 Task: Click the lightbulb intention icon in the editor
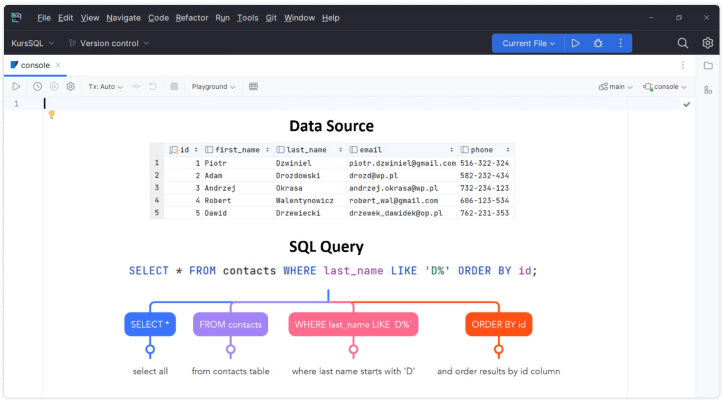click(x=51, y=114)
